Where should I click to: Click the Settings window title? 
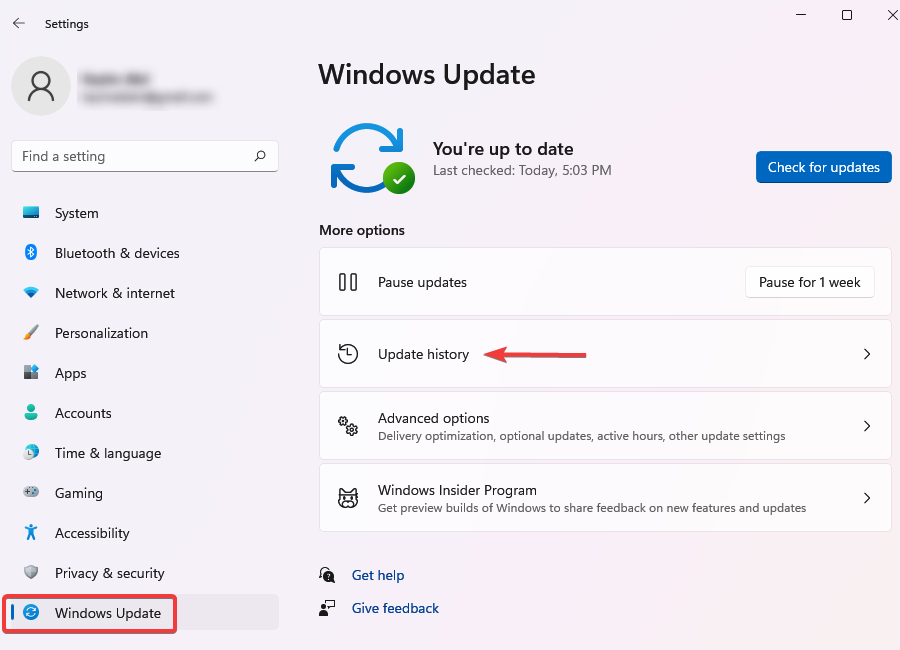coord(67,24)
